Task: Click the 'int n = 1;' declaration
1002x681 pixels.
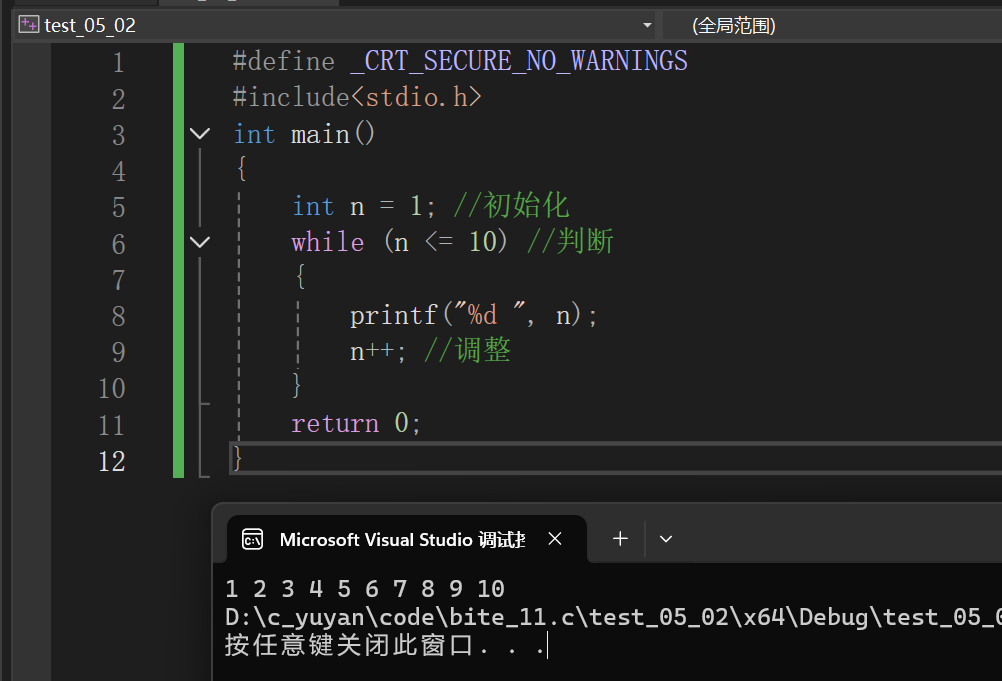Action: click(x=363, y=206)
